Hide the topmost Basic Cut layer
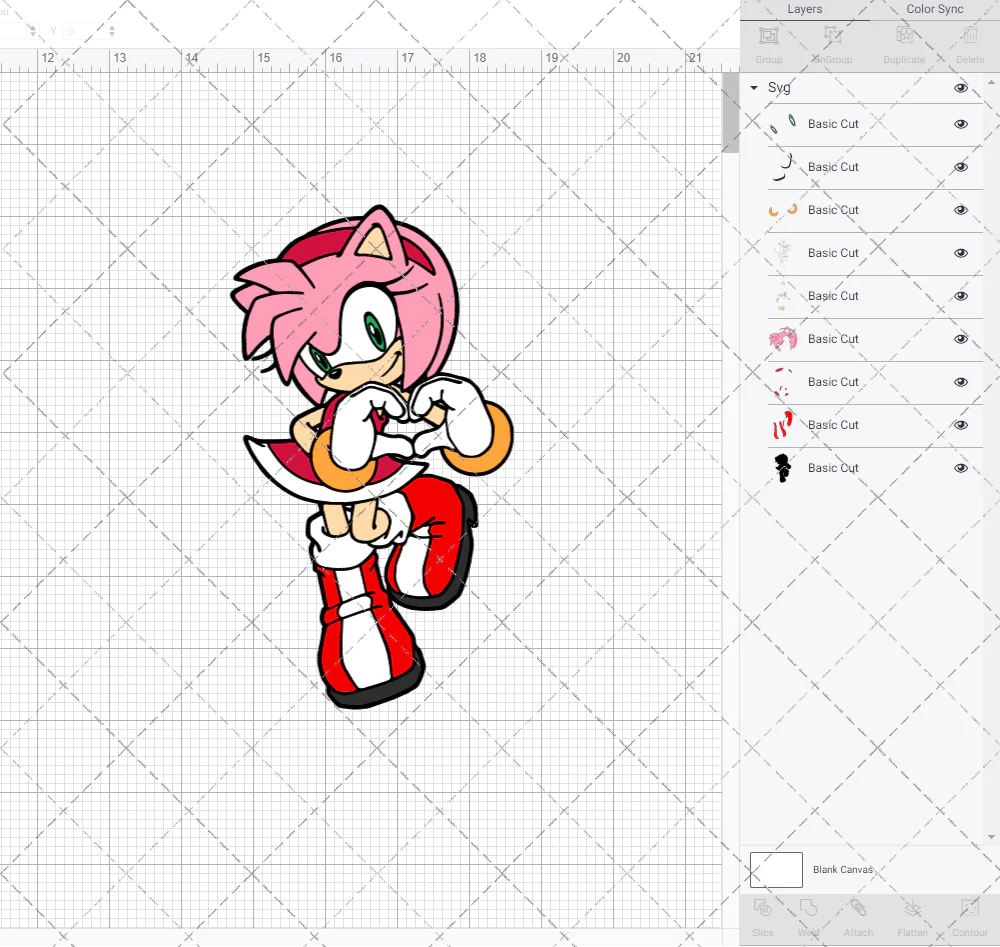1000x947 pixels. 960,123
